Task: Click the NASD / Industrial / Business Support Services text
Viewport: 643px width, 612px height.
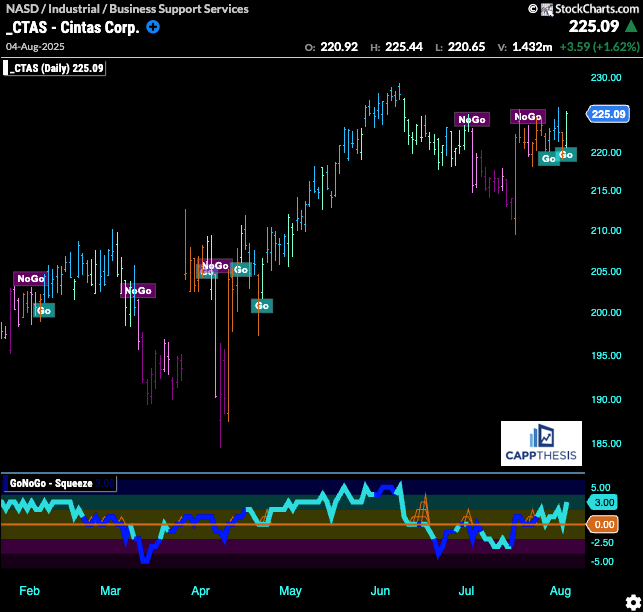Action: pyautogui.click(x=128, y=9)
